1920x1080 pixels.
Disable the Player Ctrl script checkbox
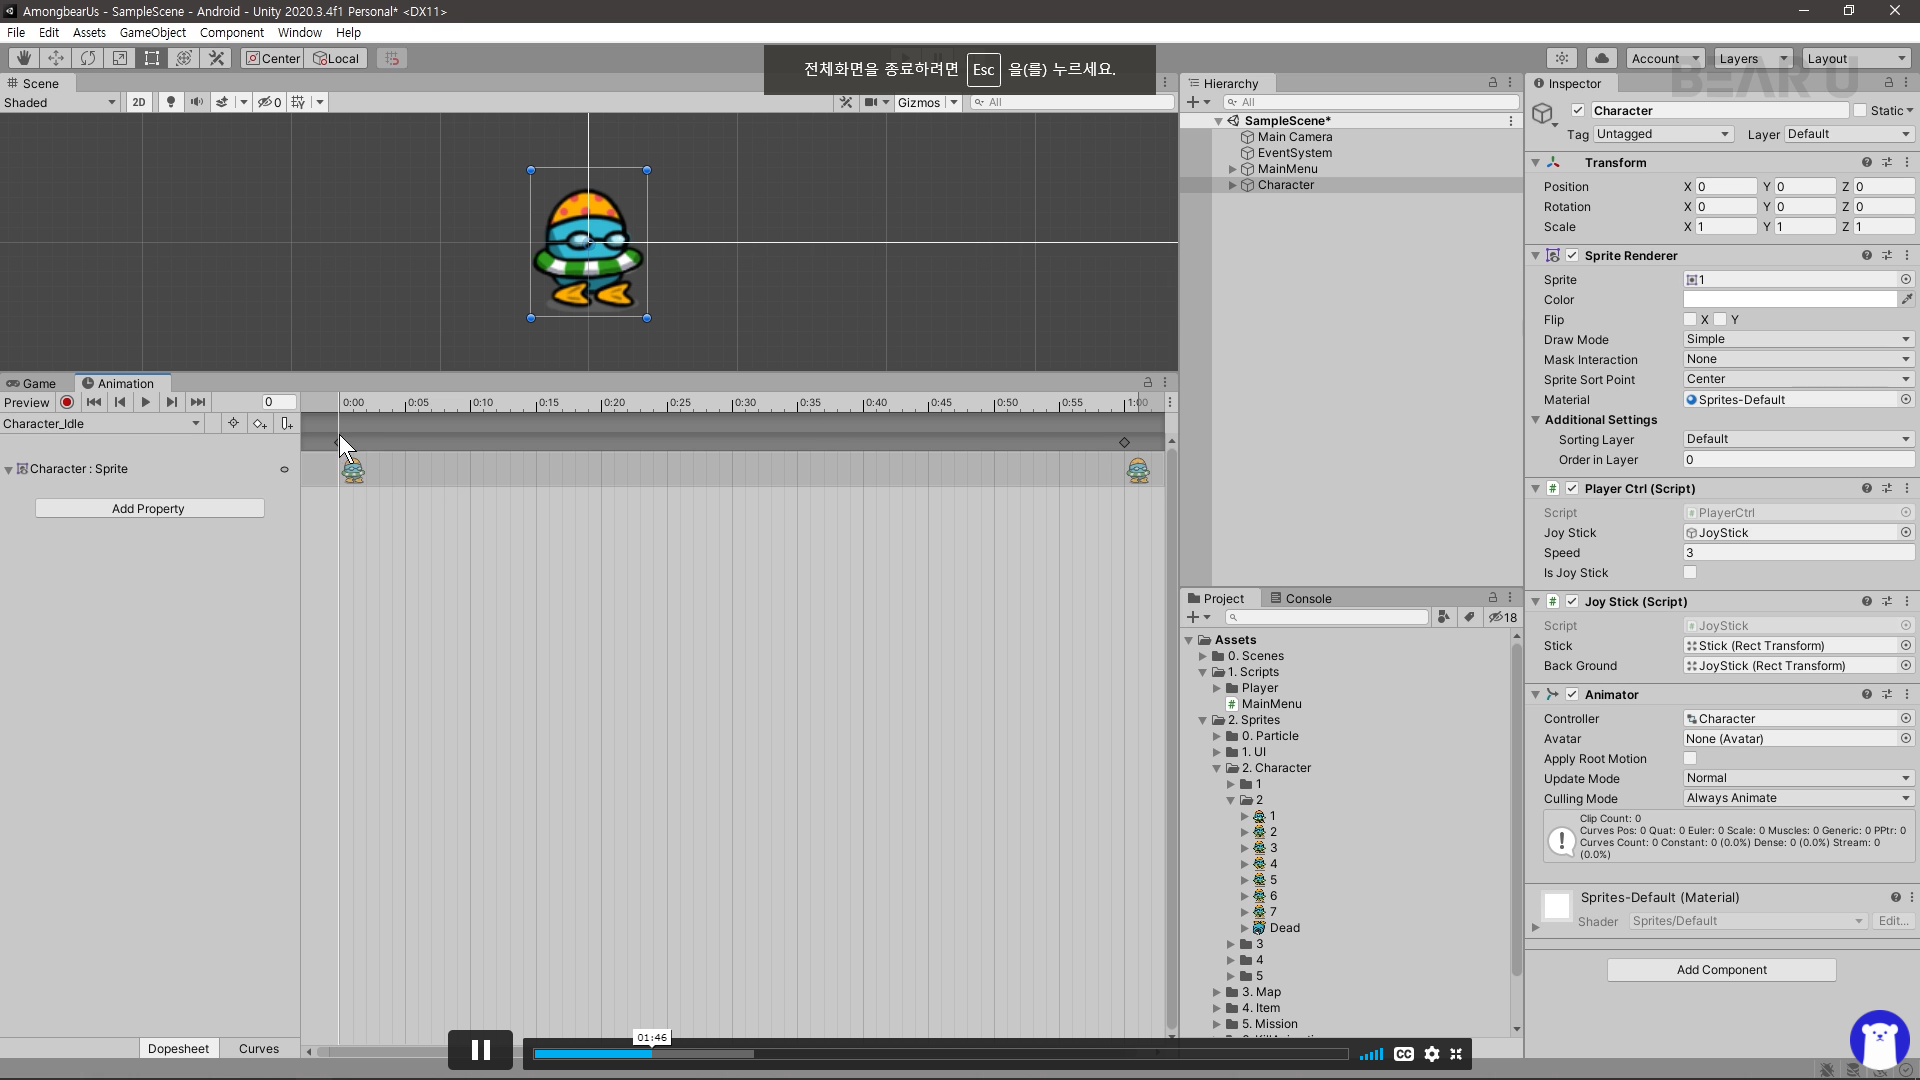1572,488
